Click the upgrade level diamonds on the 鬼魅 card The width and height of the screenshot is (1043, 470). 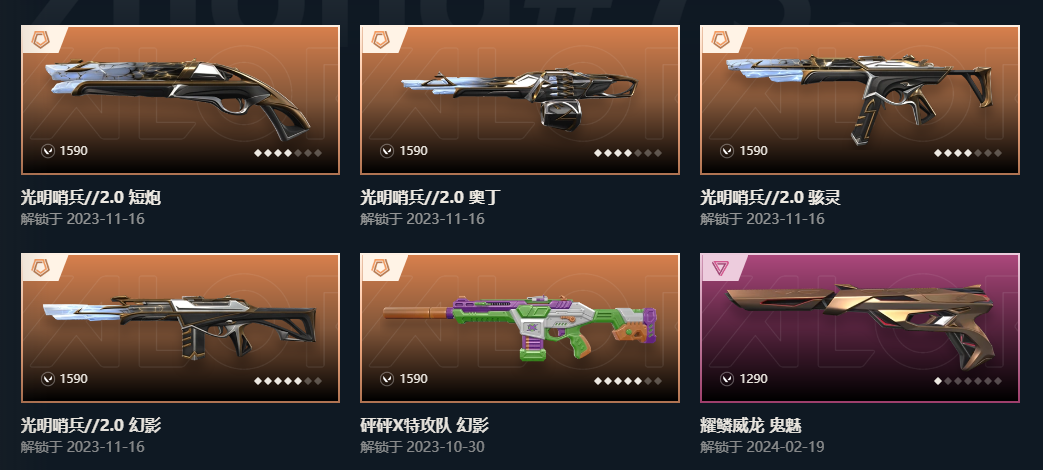point(968,381)
